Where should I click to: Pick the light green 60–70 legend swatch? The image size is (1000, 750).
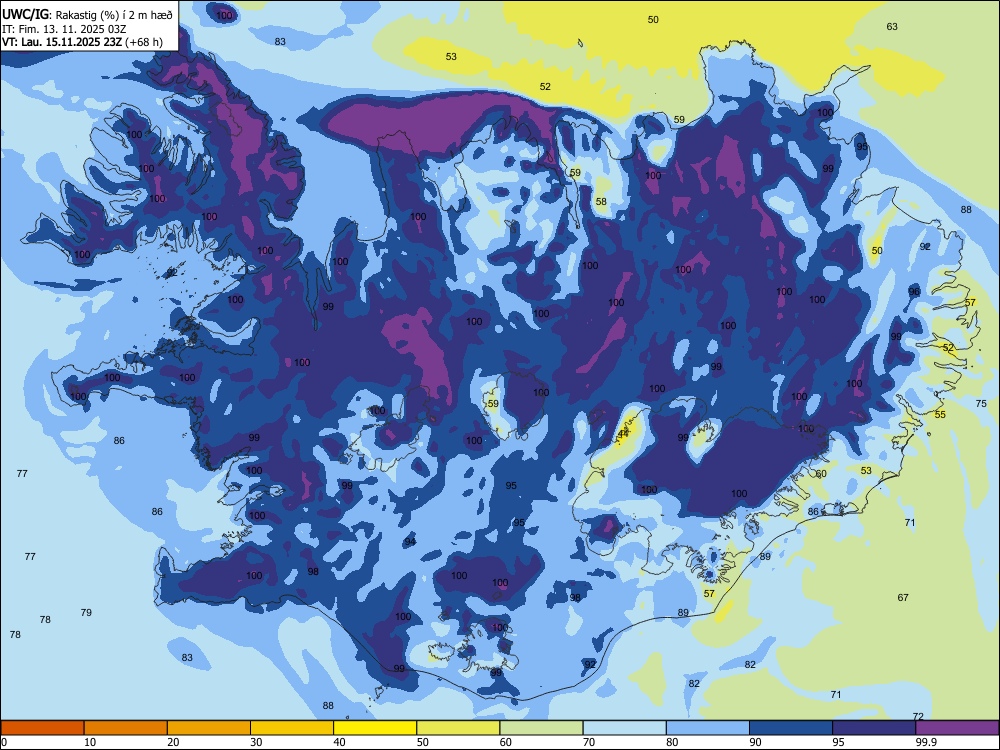541,728
